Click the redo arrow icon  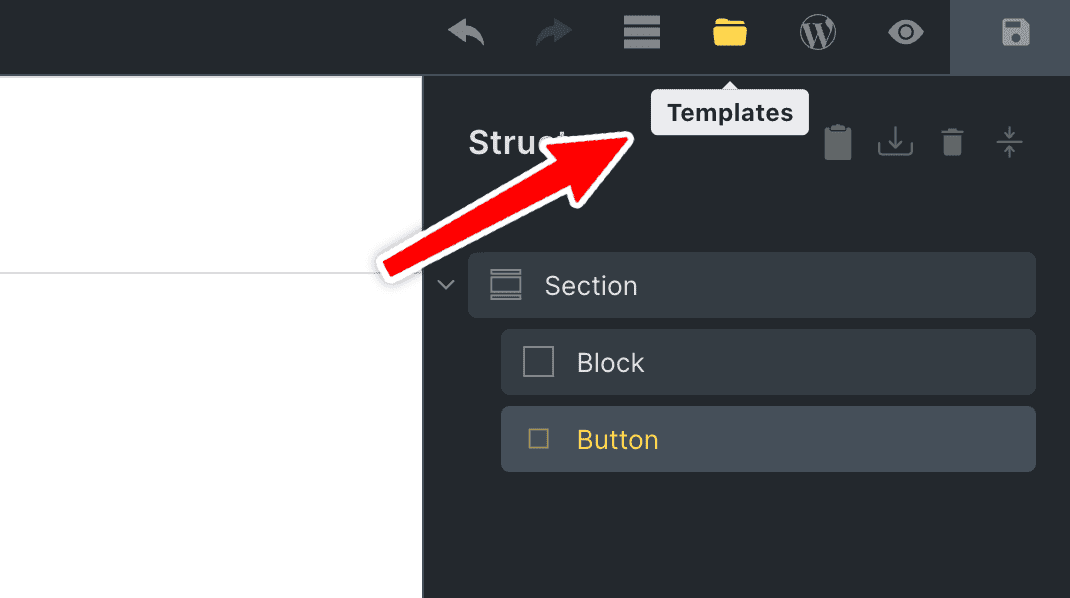pyautogui.click(x=555, y=33)
